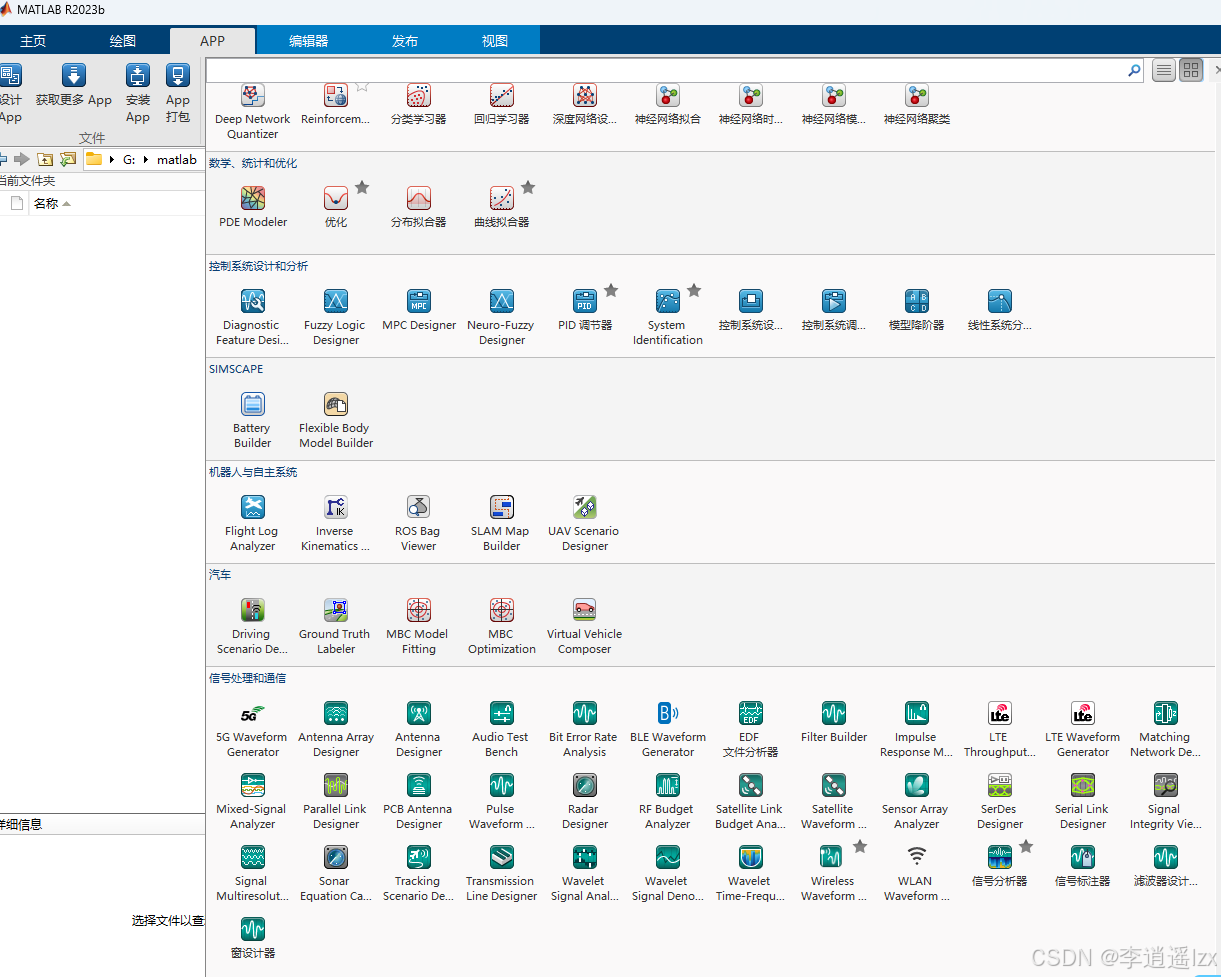Click the search magnifier icon
This screenshot has width=1221, height=977.
coord(1134,70)
